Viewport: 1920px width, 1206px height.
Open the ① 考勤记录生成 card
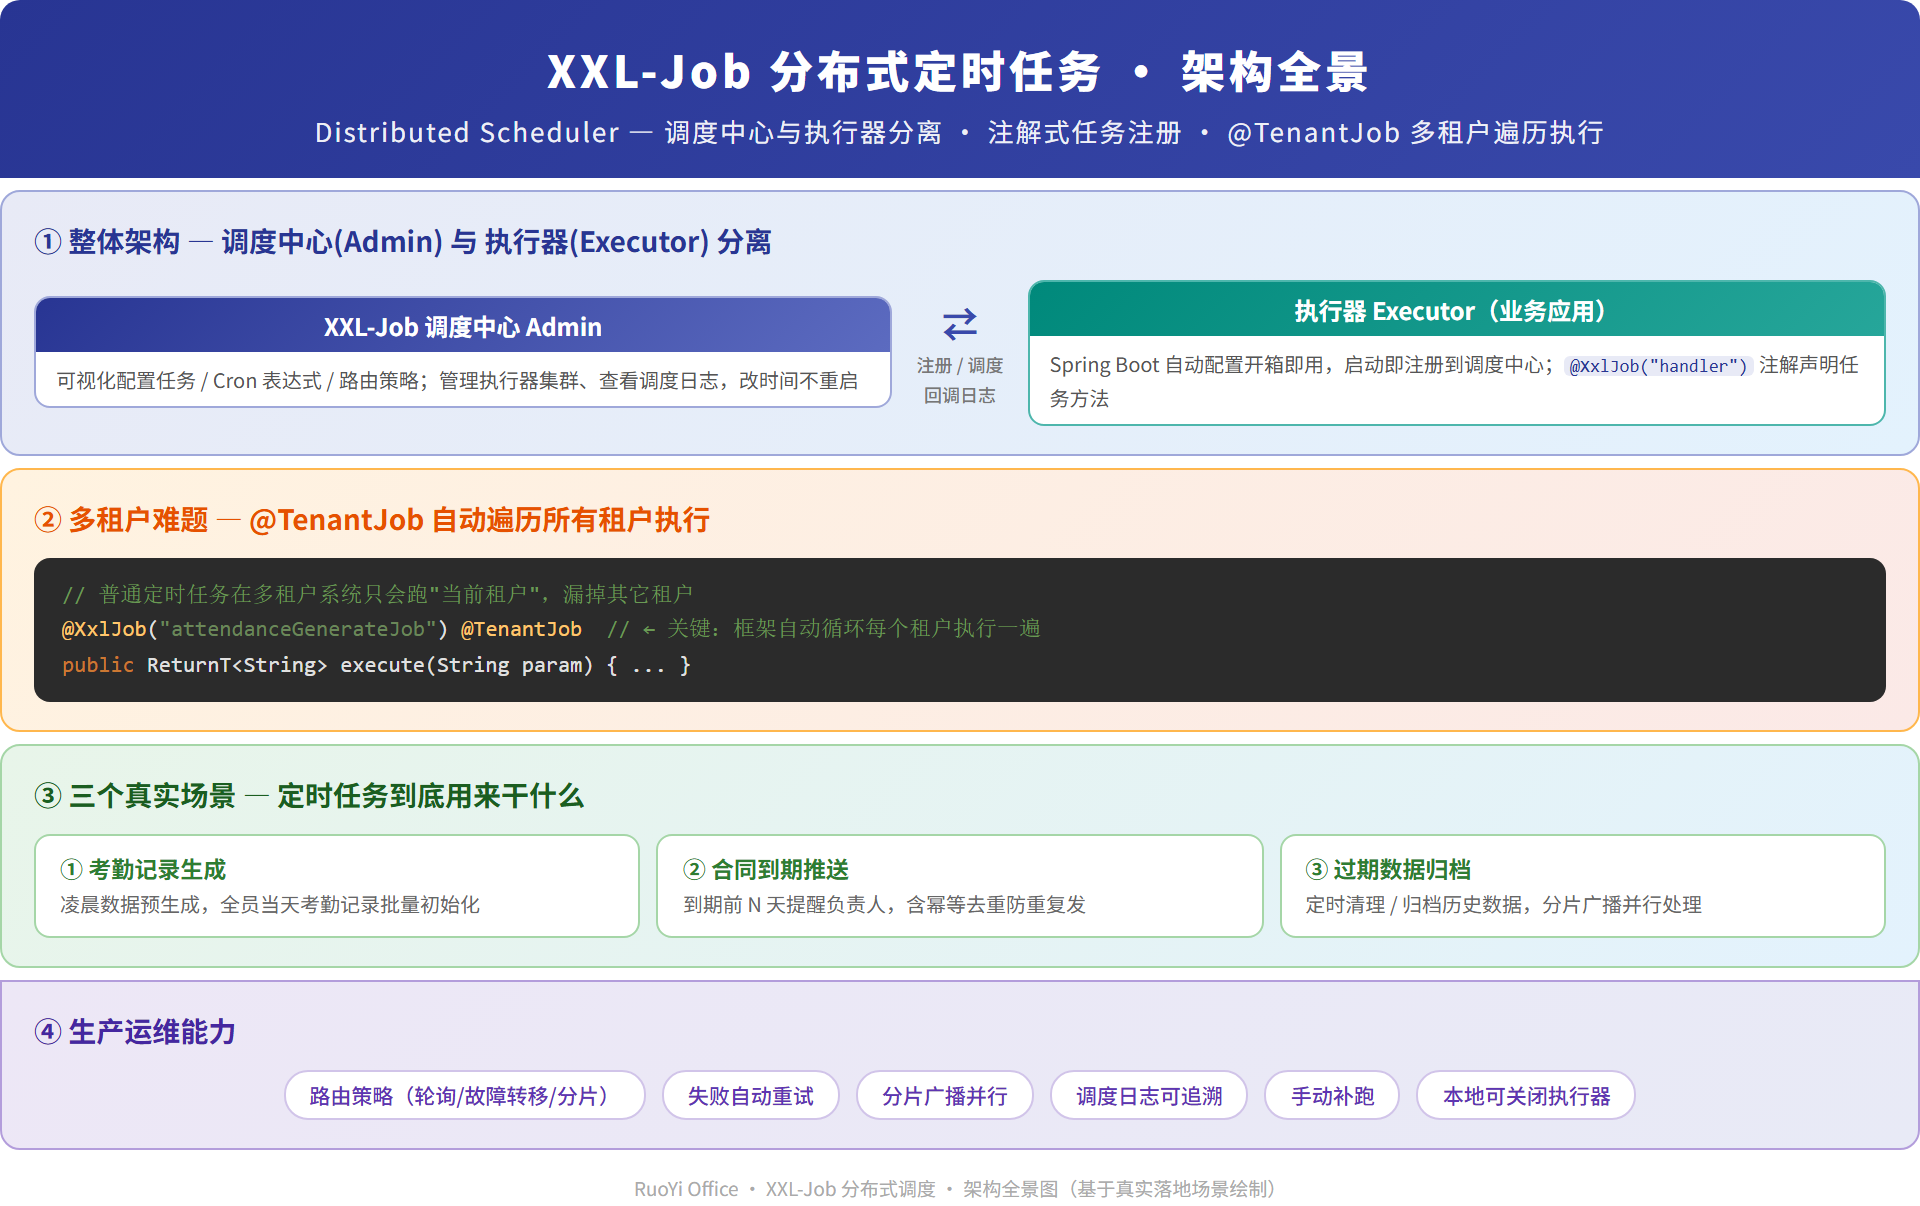coord(337,886)
